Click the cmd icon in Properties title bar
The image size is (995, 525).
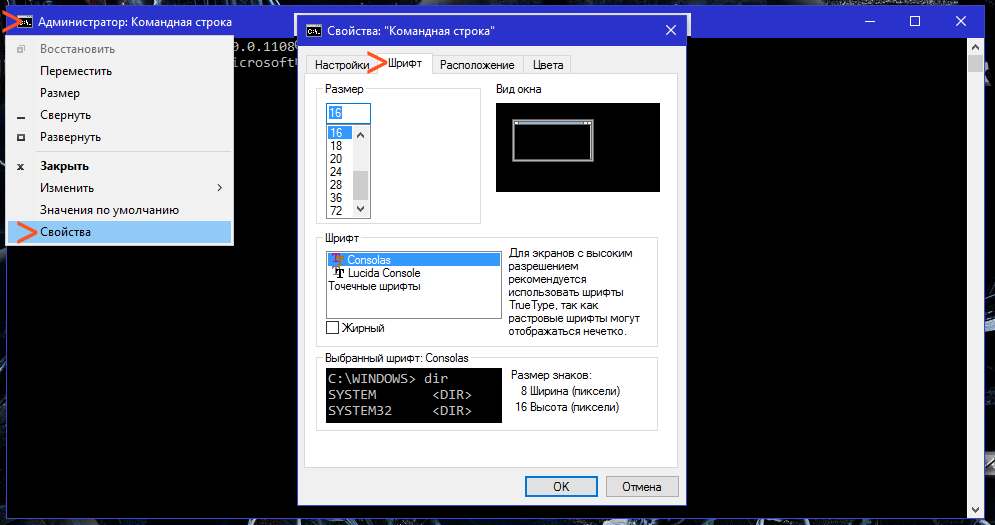pos(313,30)
